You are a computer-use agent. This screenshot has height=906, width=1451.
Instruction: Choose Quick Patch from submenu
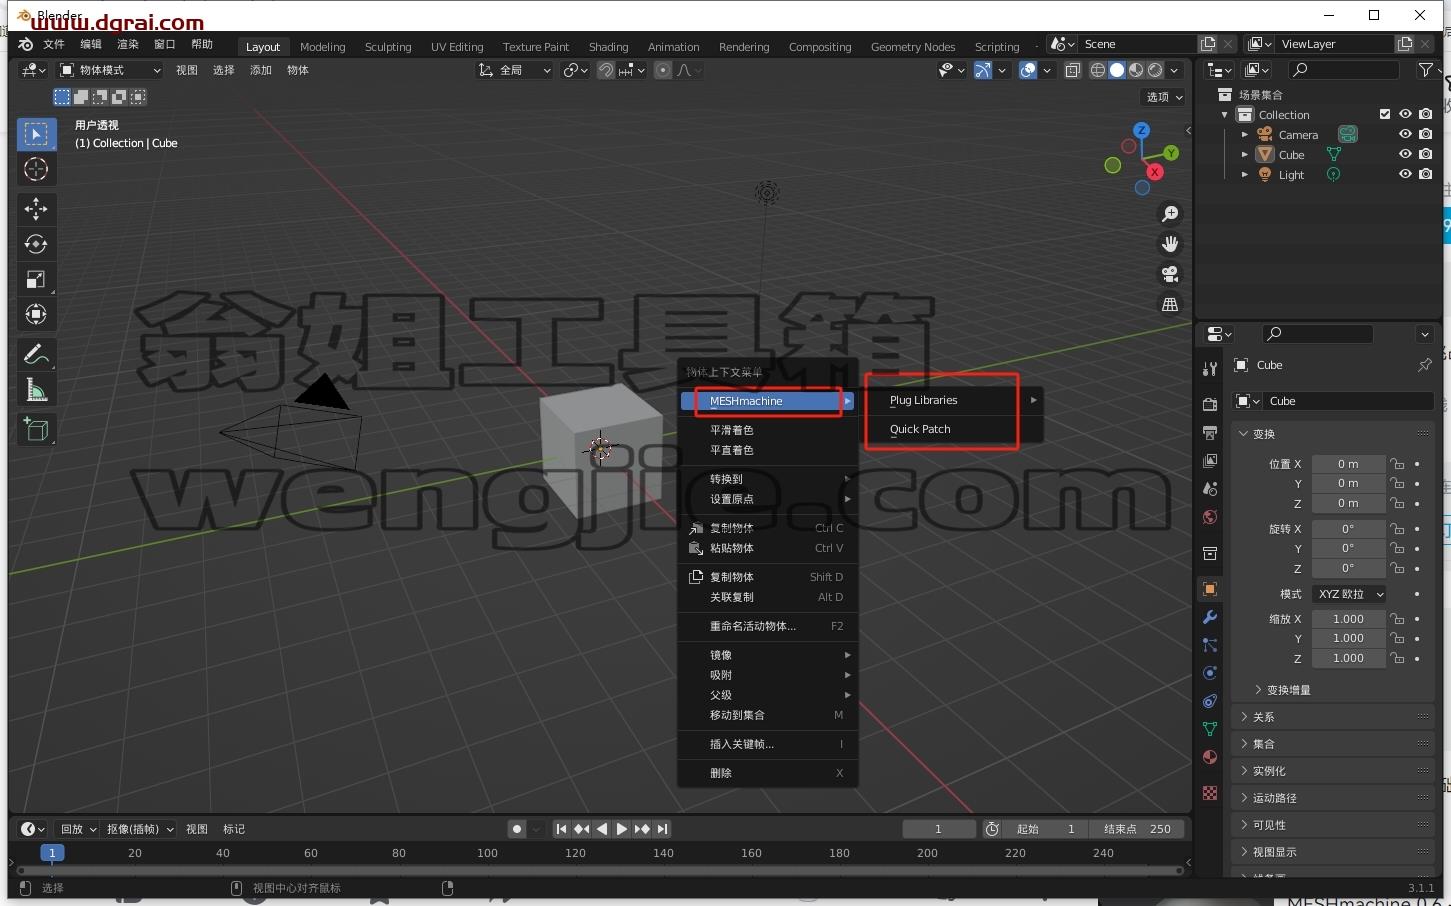click(954, 429)
